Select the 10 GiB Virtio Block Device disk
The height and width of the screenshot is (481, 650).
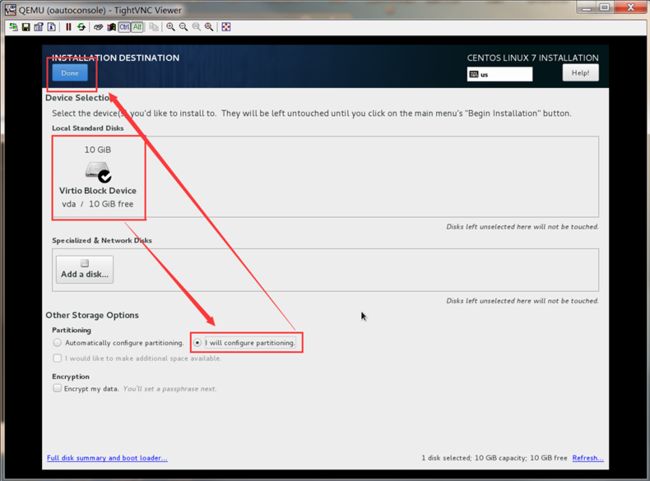(98, 177)
